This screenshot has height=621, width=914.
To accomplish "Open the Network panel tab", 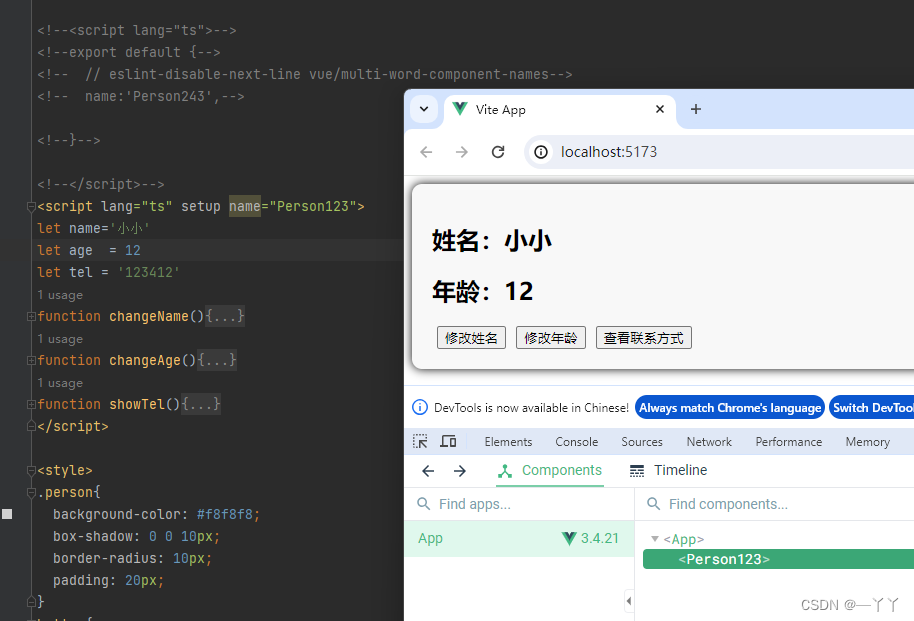I will point(709,442).
